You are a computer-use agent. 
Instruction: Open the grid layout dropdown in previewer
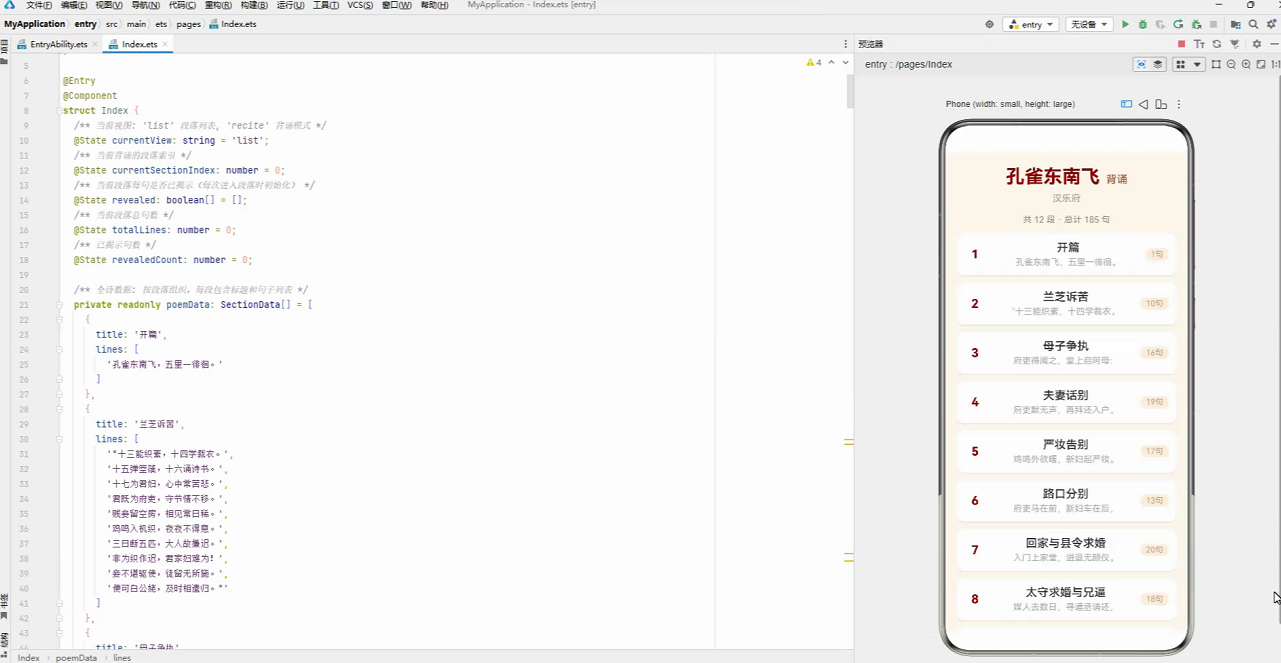[1188, 64]
